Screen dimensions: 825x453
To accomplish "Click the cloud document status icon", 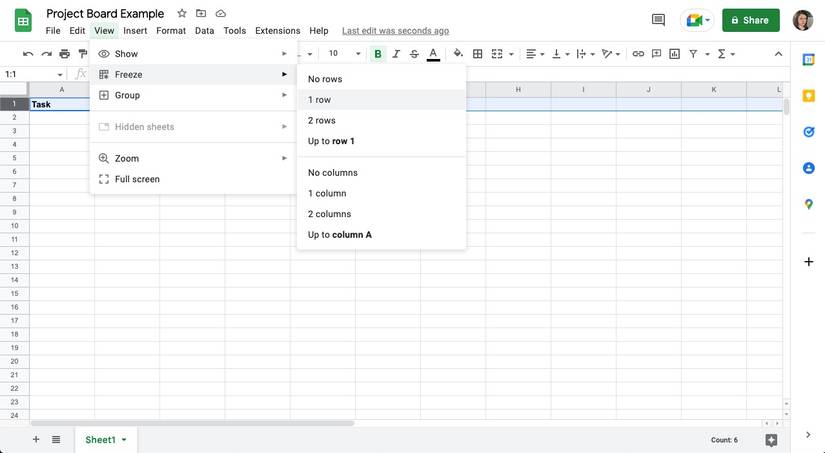I will click(x=220, y=13).
